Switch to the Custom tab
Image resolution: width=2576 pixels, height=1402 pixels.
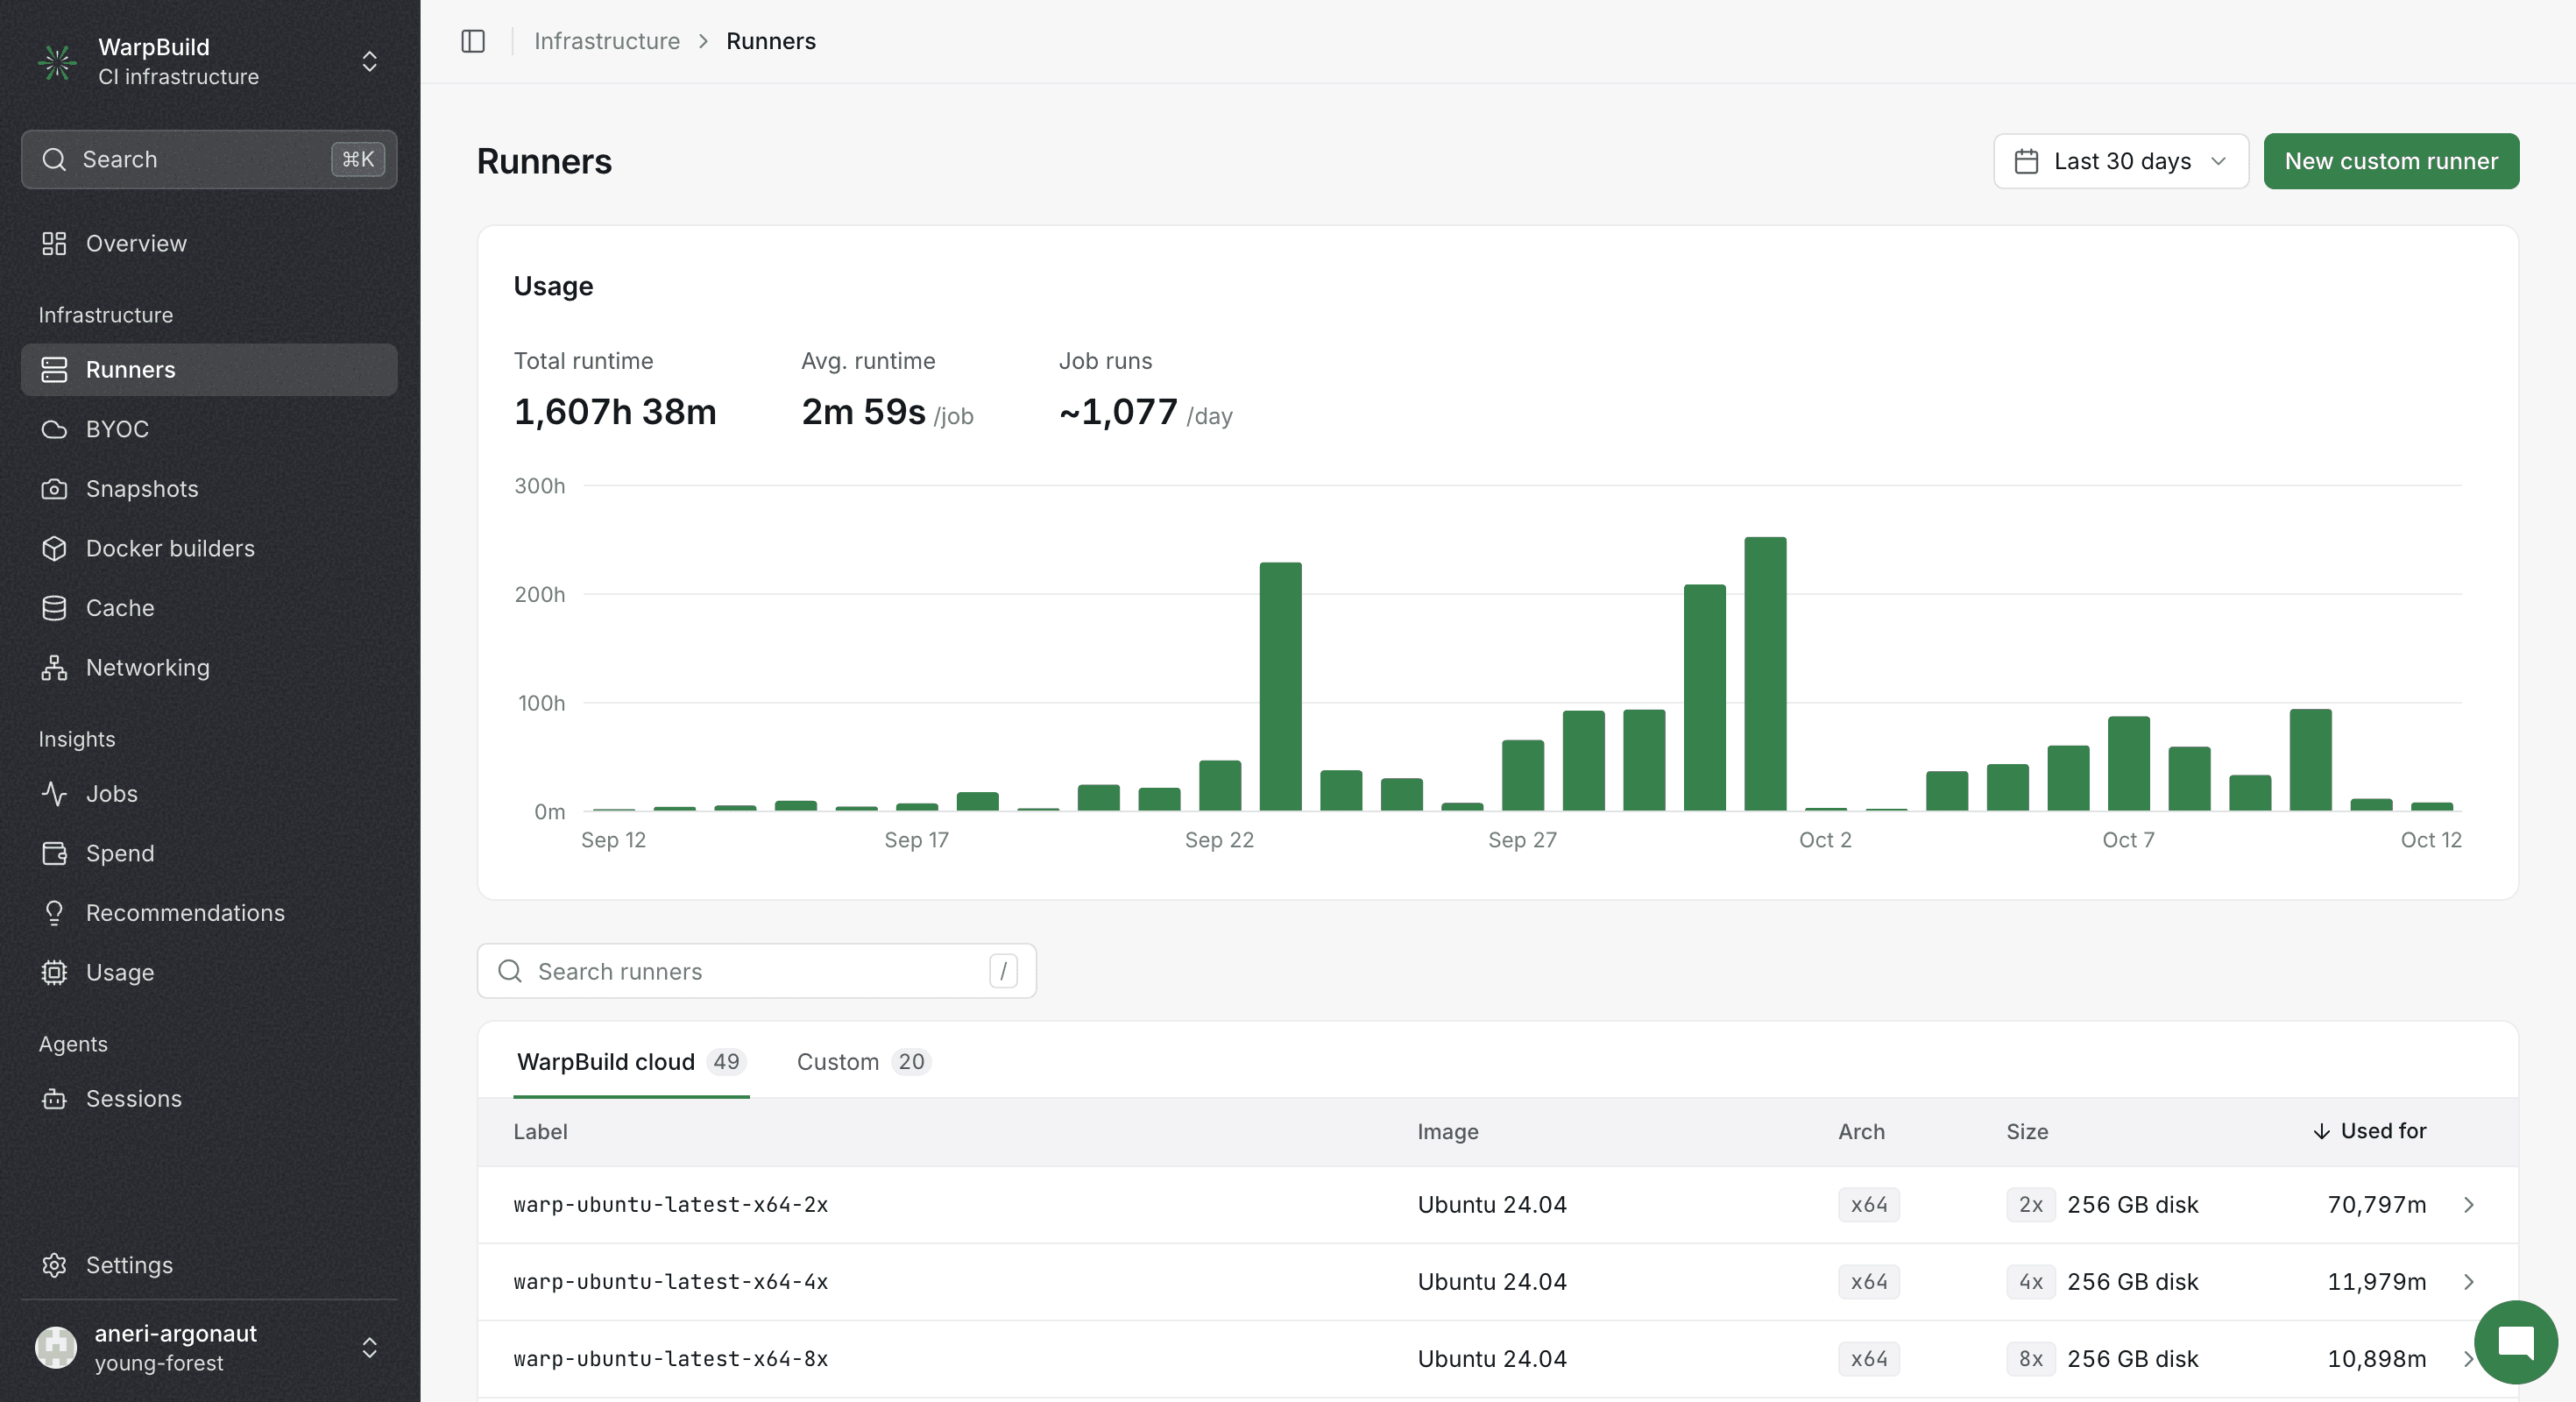(x=863, y=1061)
